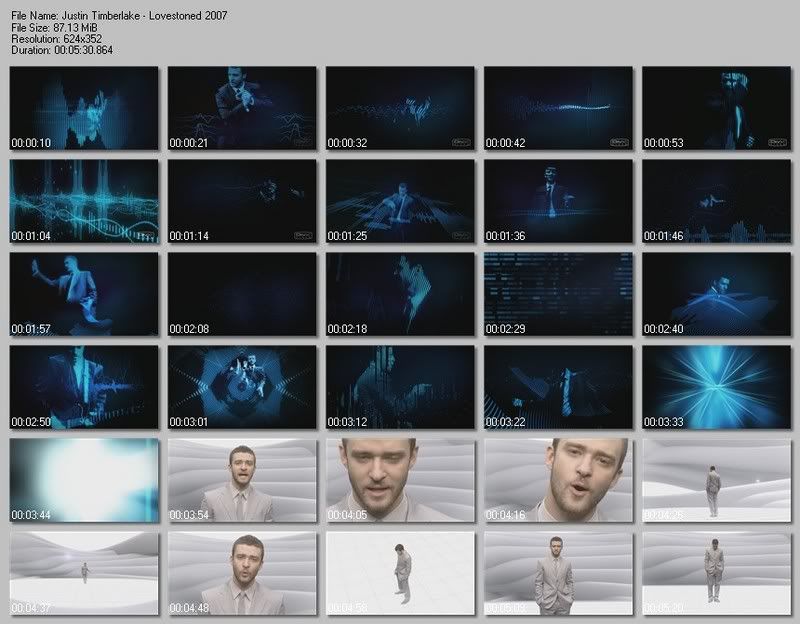
Task: Choose the 00:02:18 thumbnail
Action: [x=400, y=294]
